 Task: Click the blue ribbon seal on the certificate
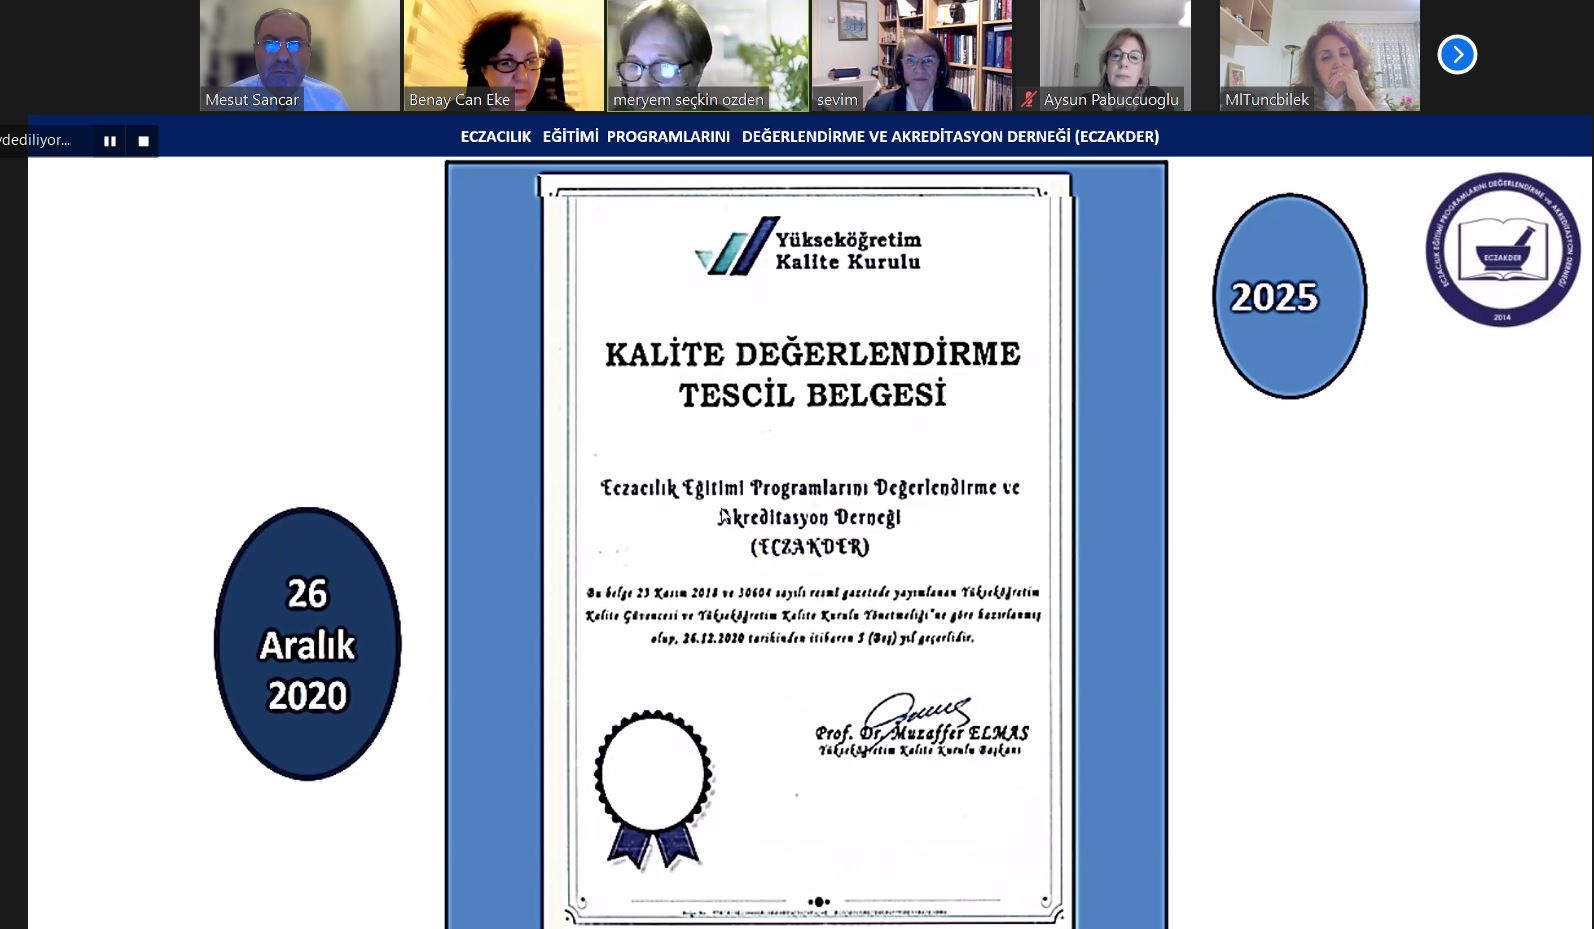pos(653,788)
